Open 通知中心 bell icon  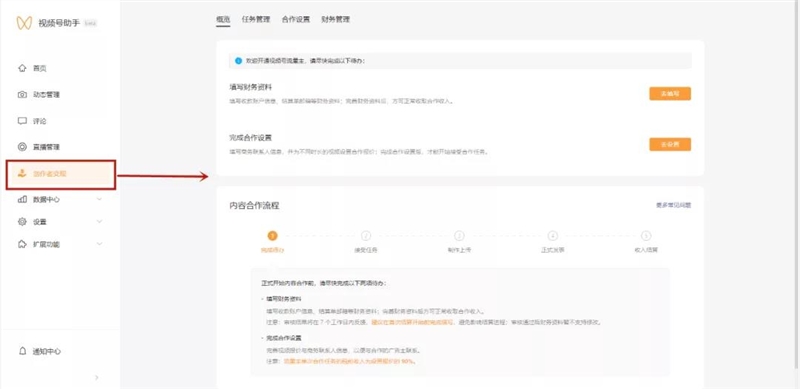point(22,351)
